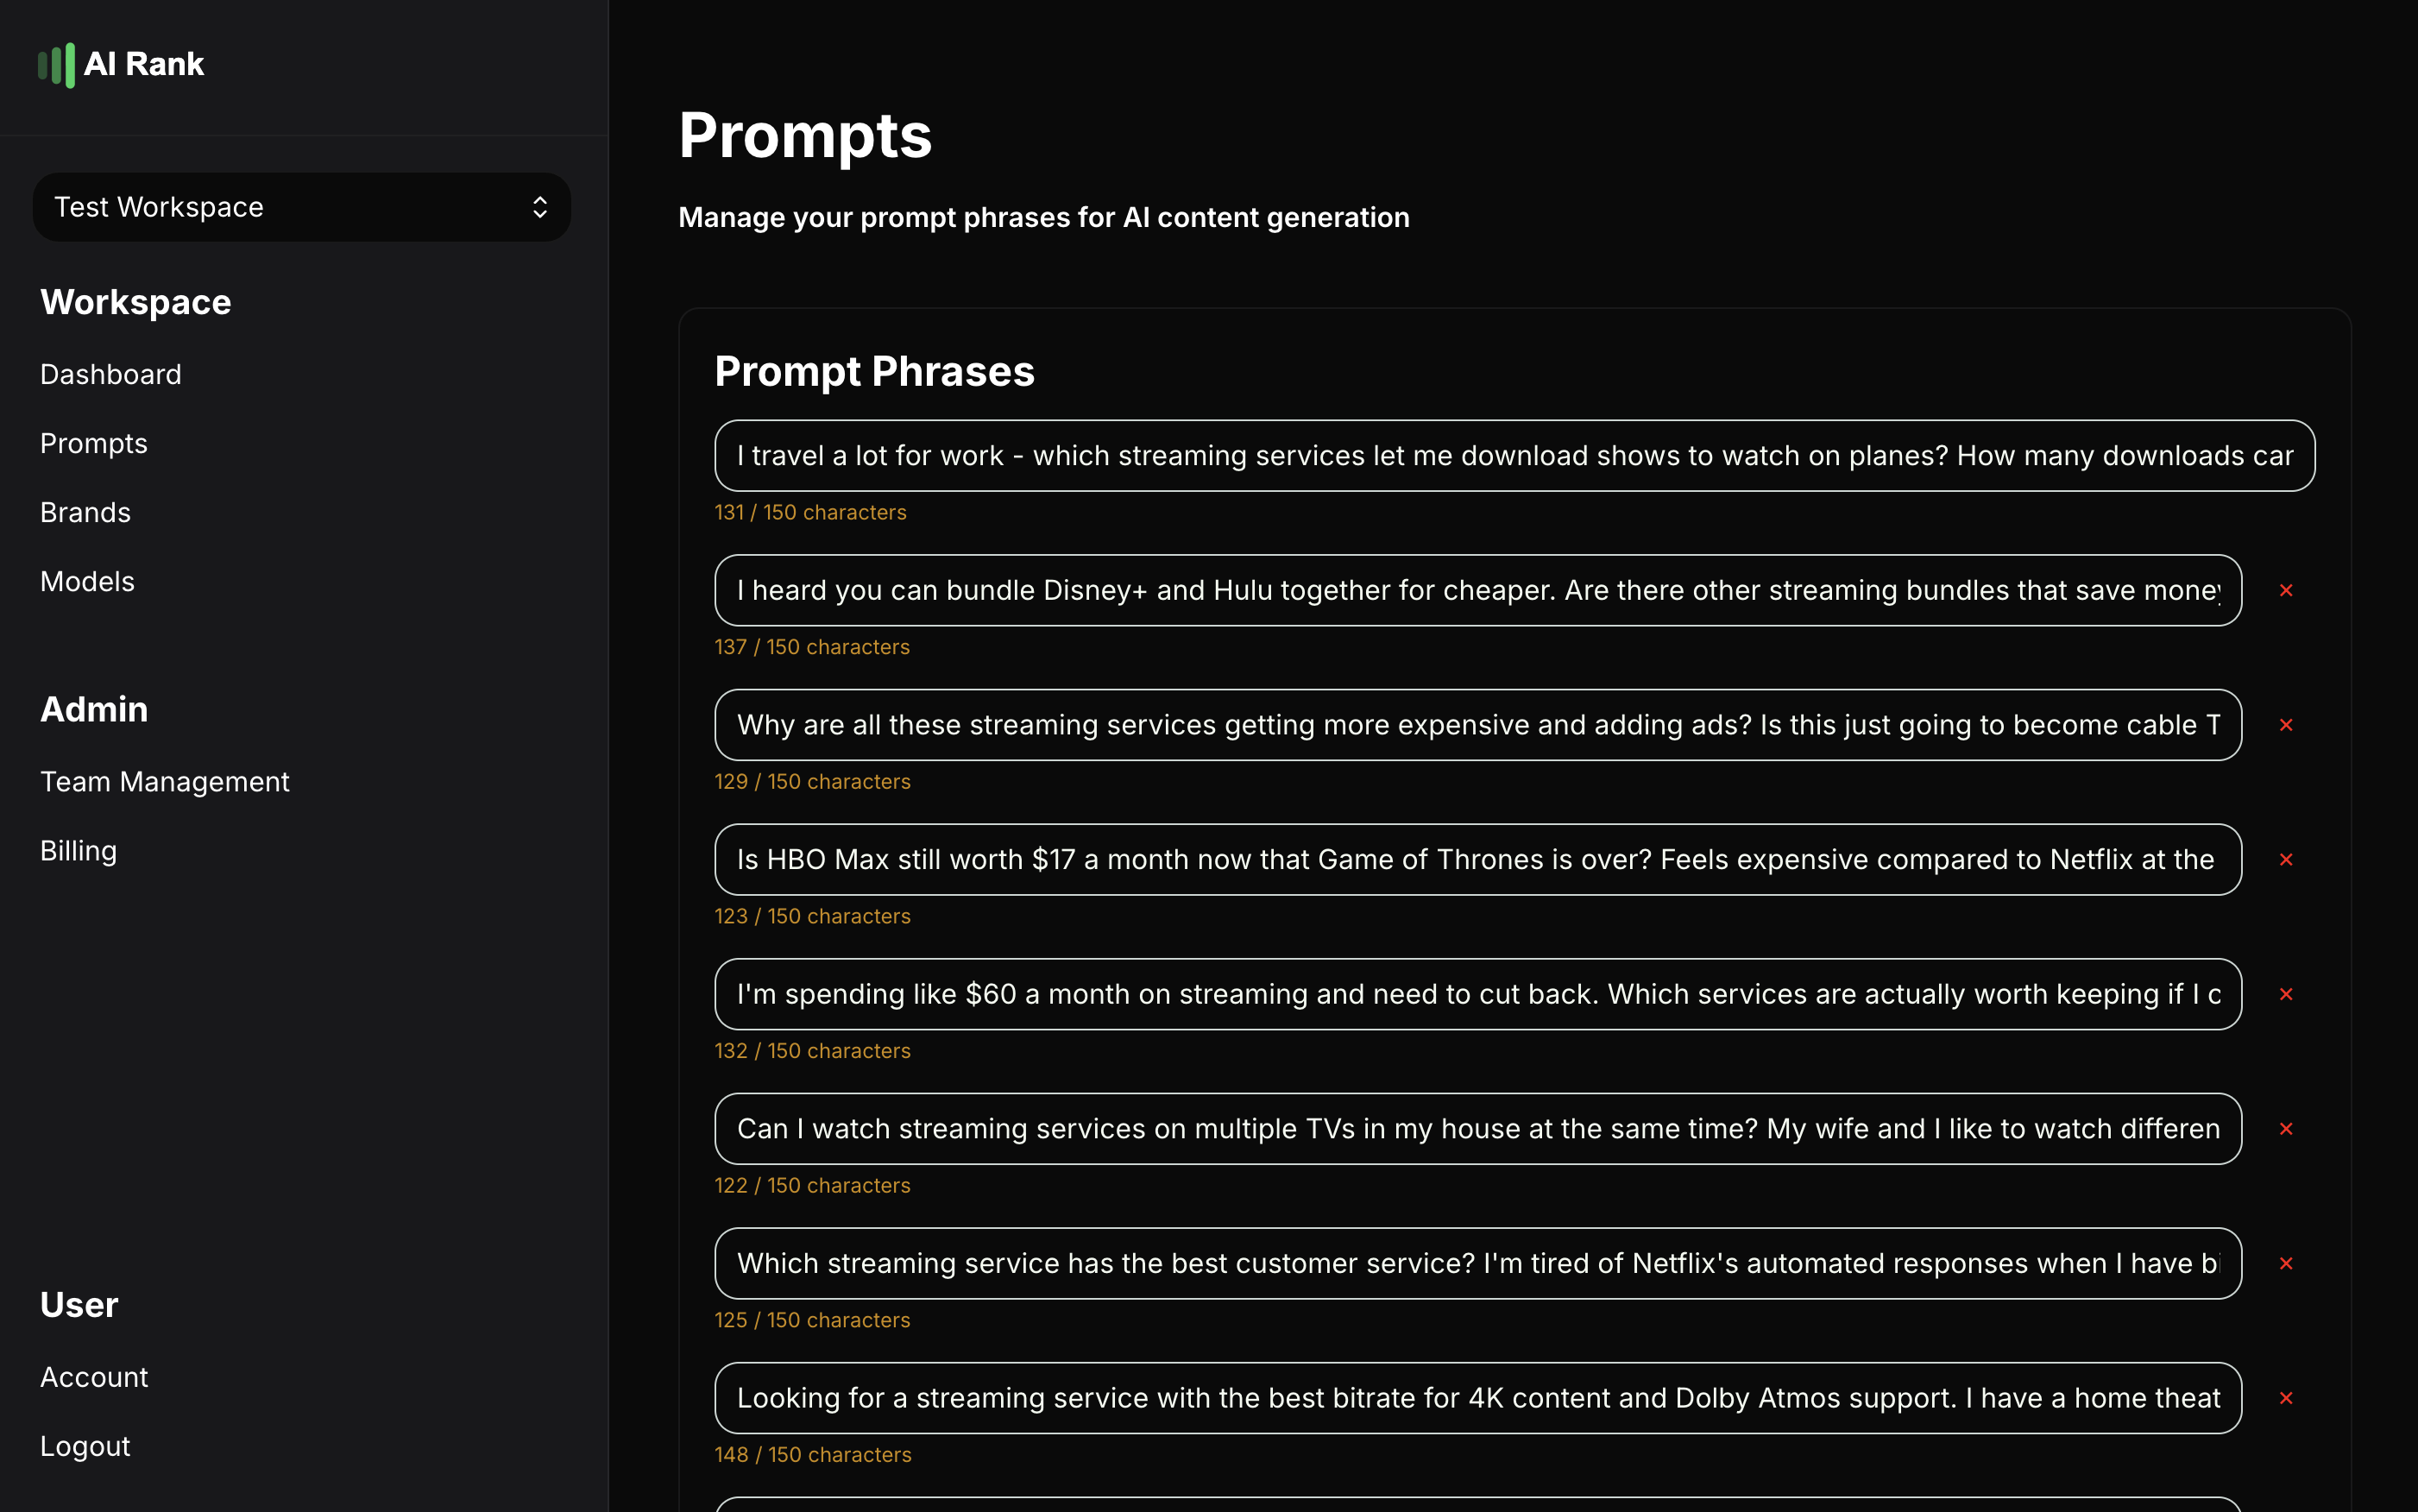
Task: Click into the HBO Max prompt text field
Action: pos(1477,860)
